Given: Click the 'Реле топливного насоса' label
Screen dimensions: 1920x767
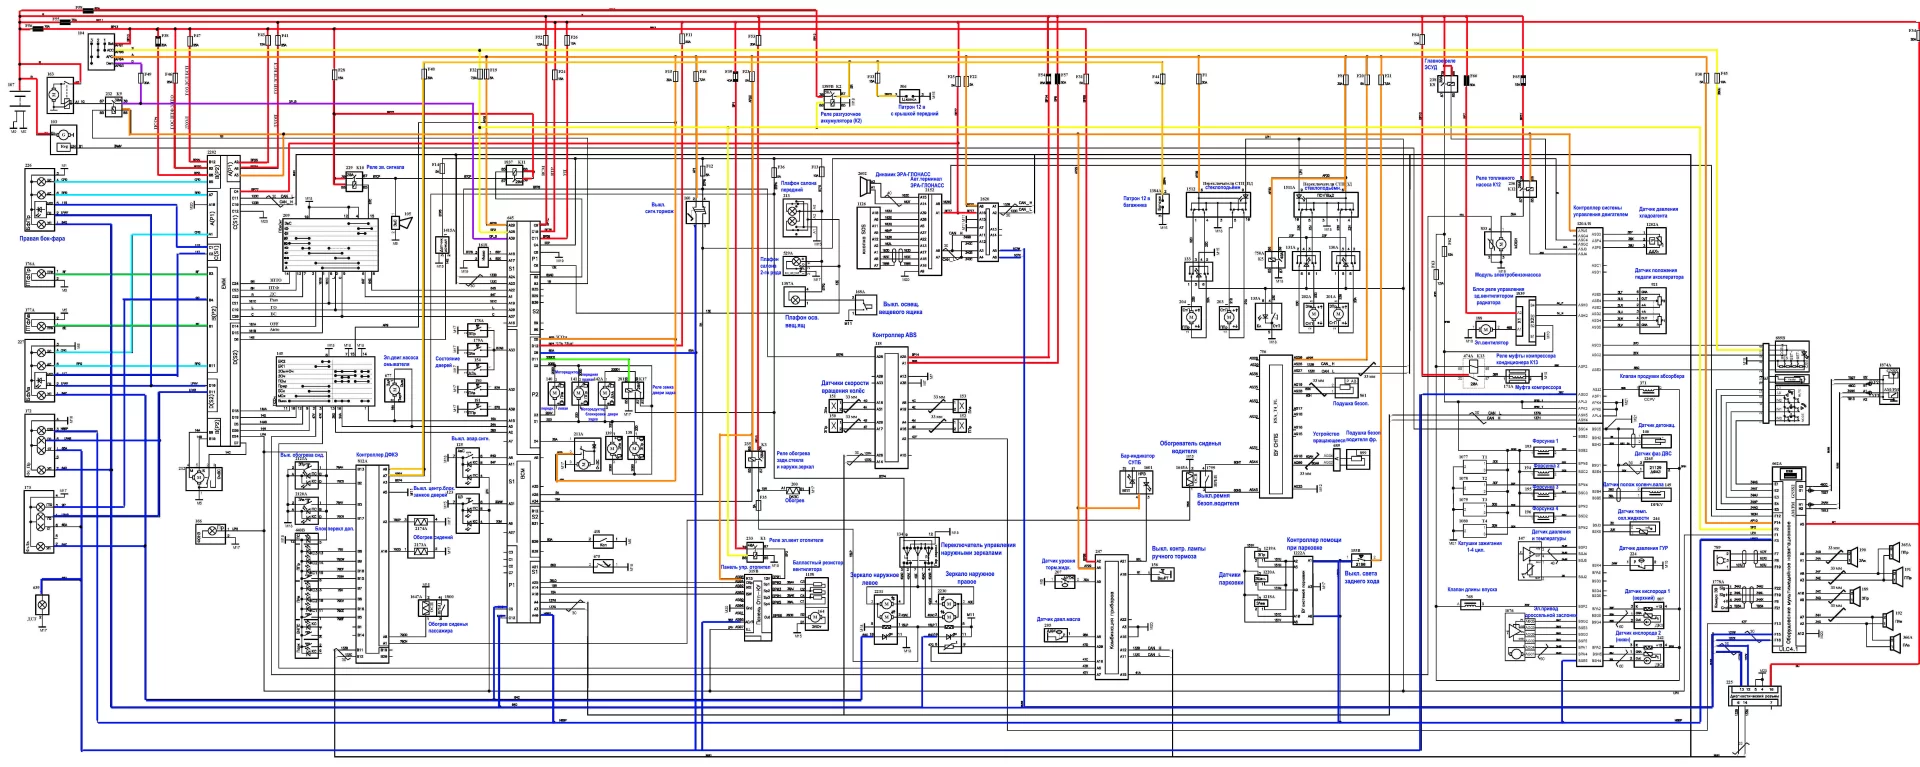Looking at the screenshot, I should 1494,181.
